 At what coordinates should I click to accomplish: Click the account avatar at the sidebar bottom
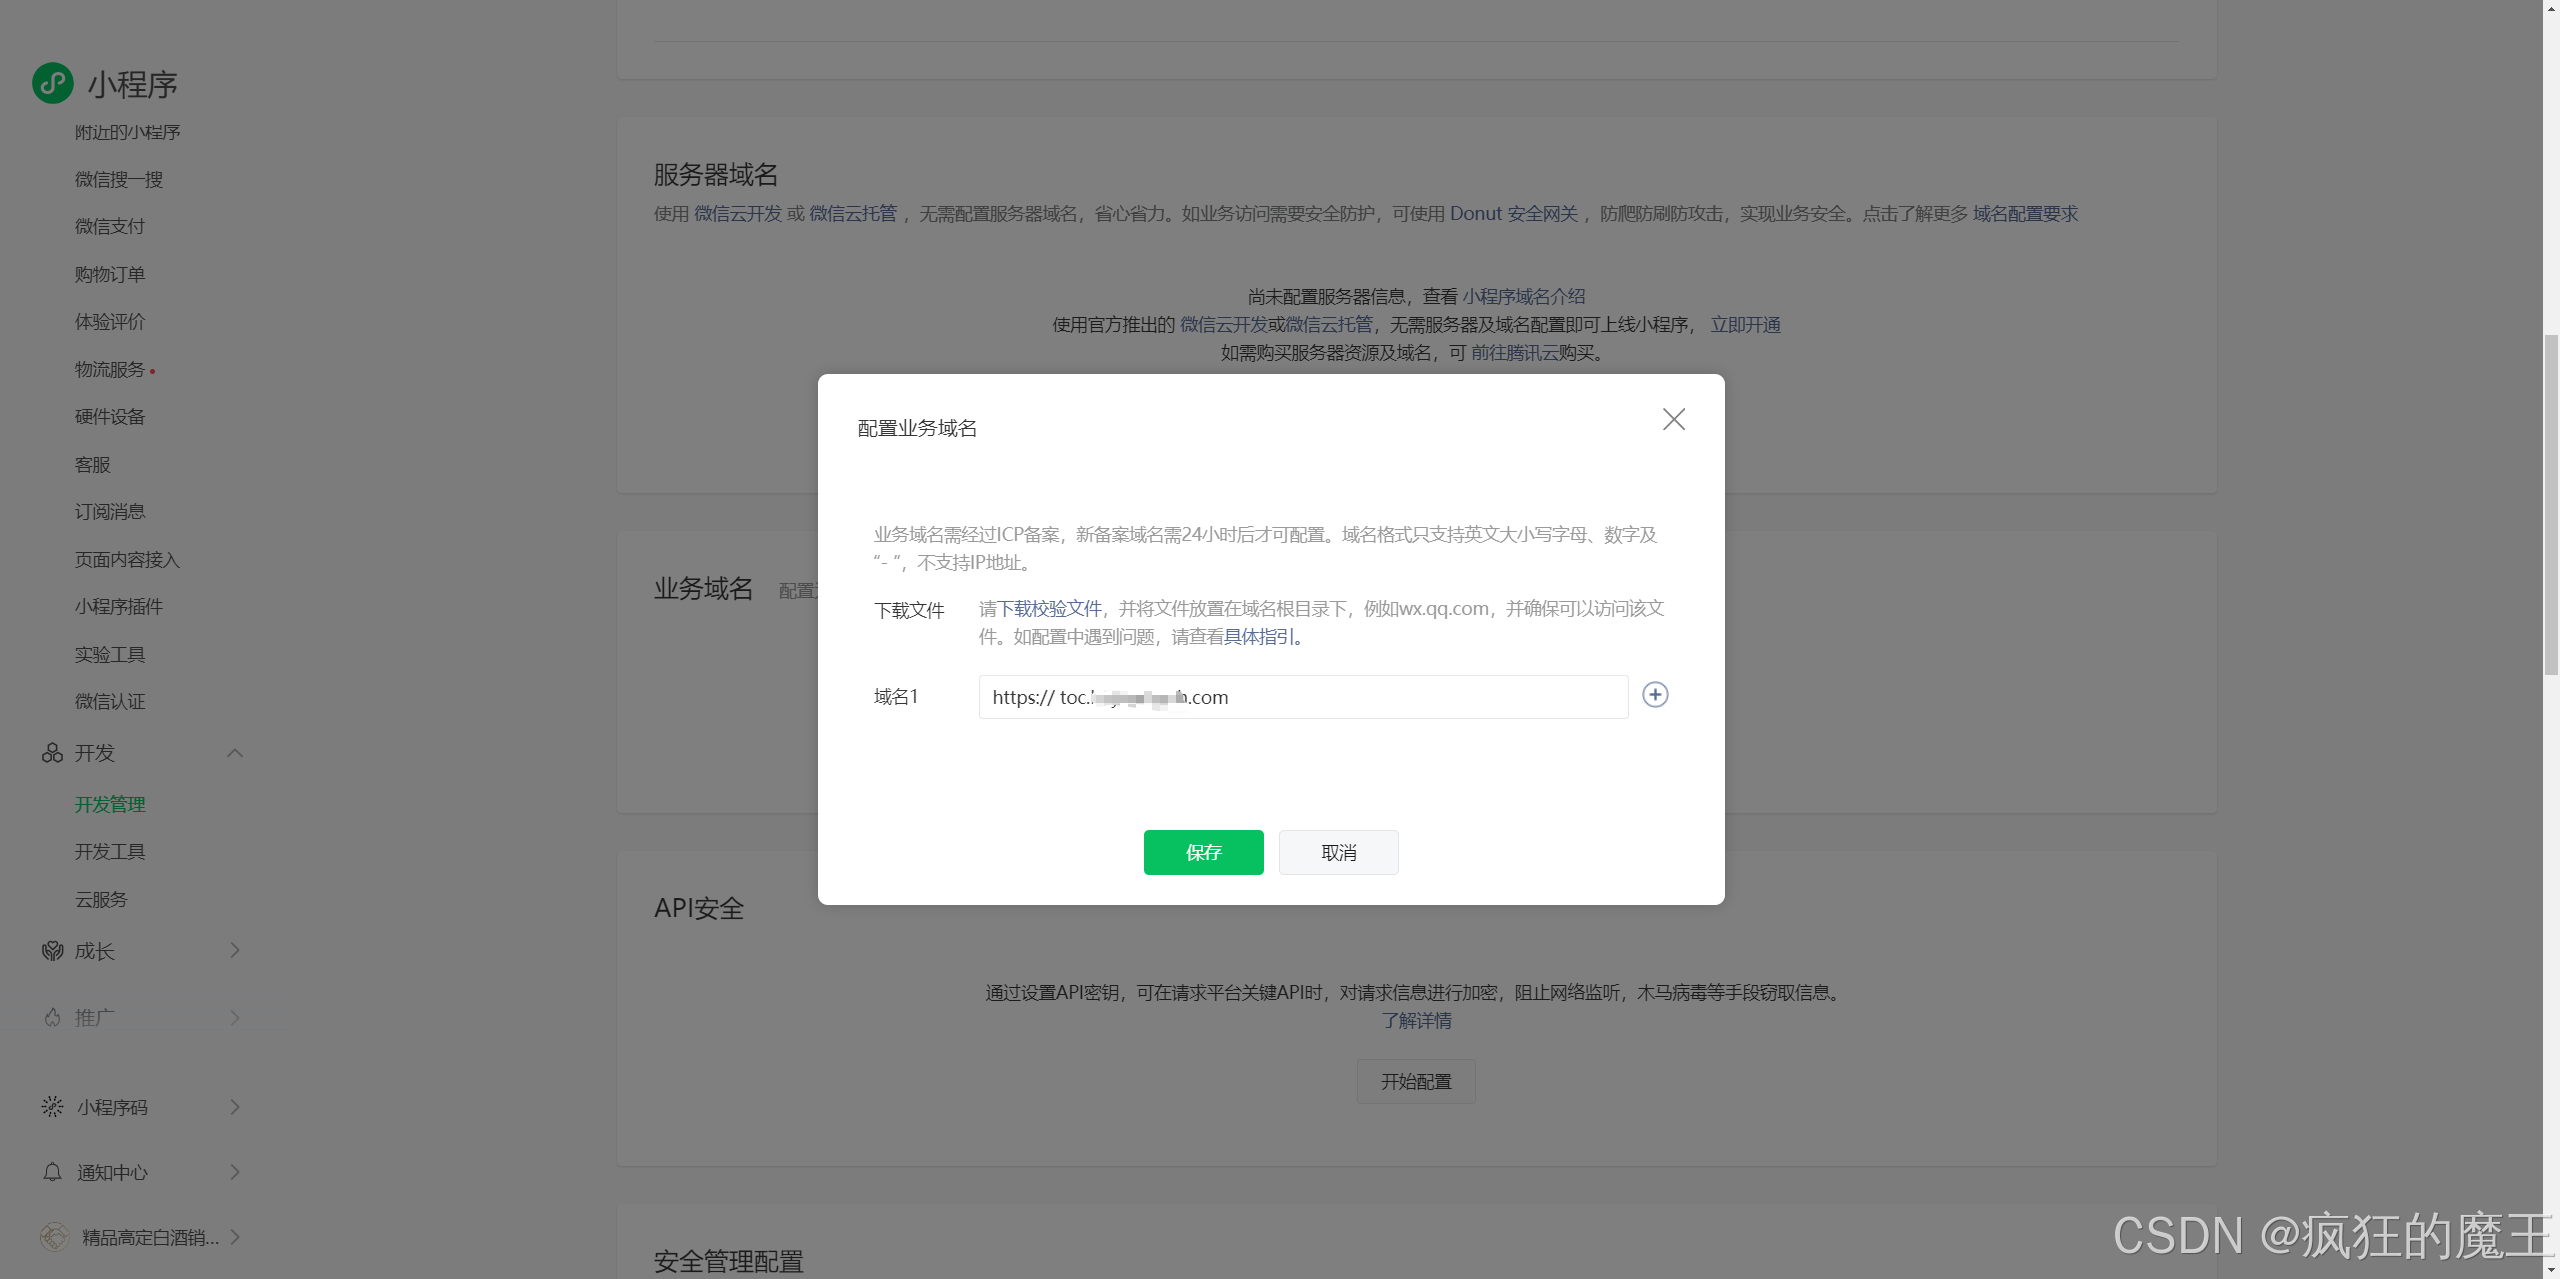tap(54, 1237)
